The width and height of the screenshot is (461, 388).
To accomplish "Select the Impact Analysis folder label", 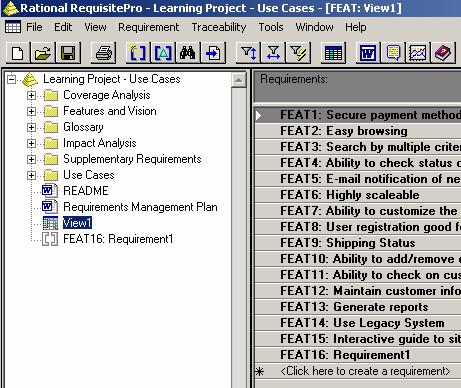I will click(100, 143).
